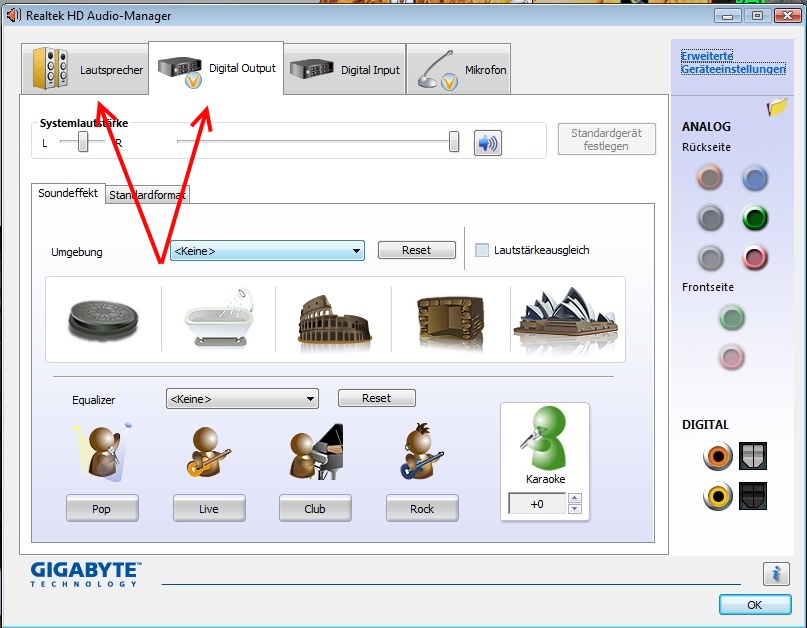Click the OK button
The image size is (807, 628).
coord(755,605)
